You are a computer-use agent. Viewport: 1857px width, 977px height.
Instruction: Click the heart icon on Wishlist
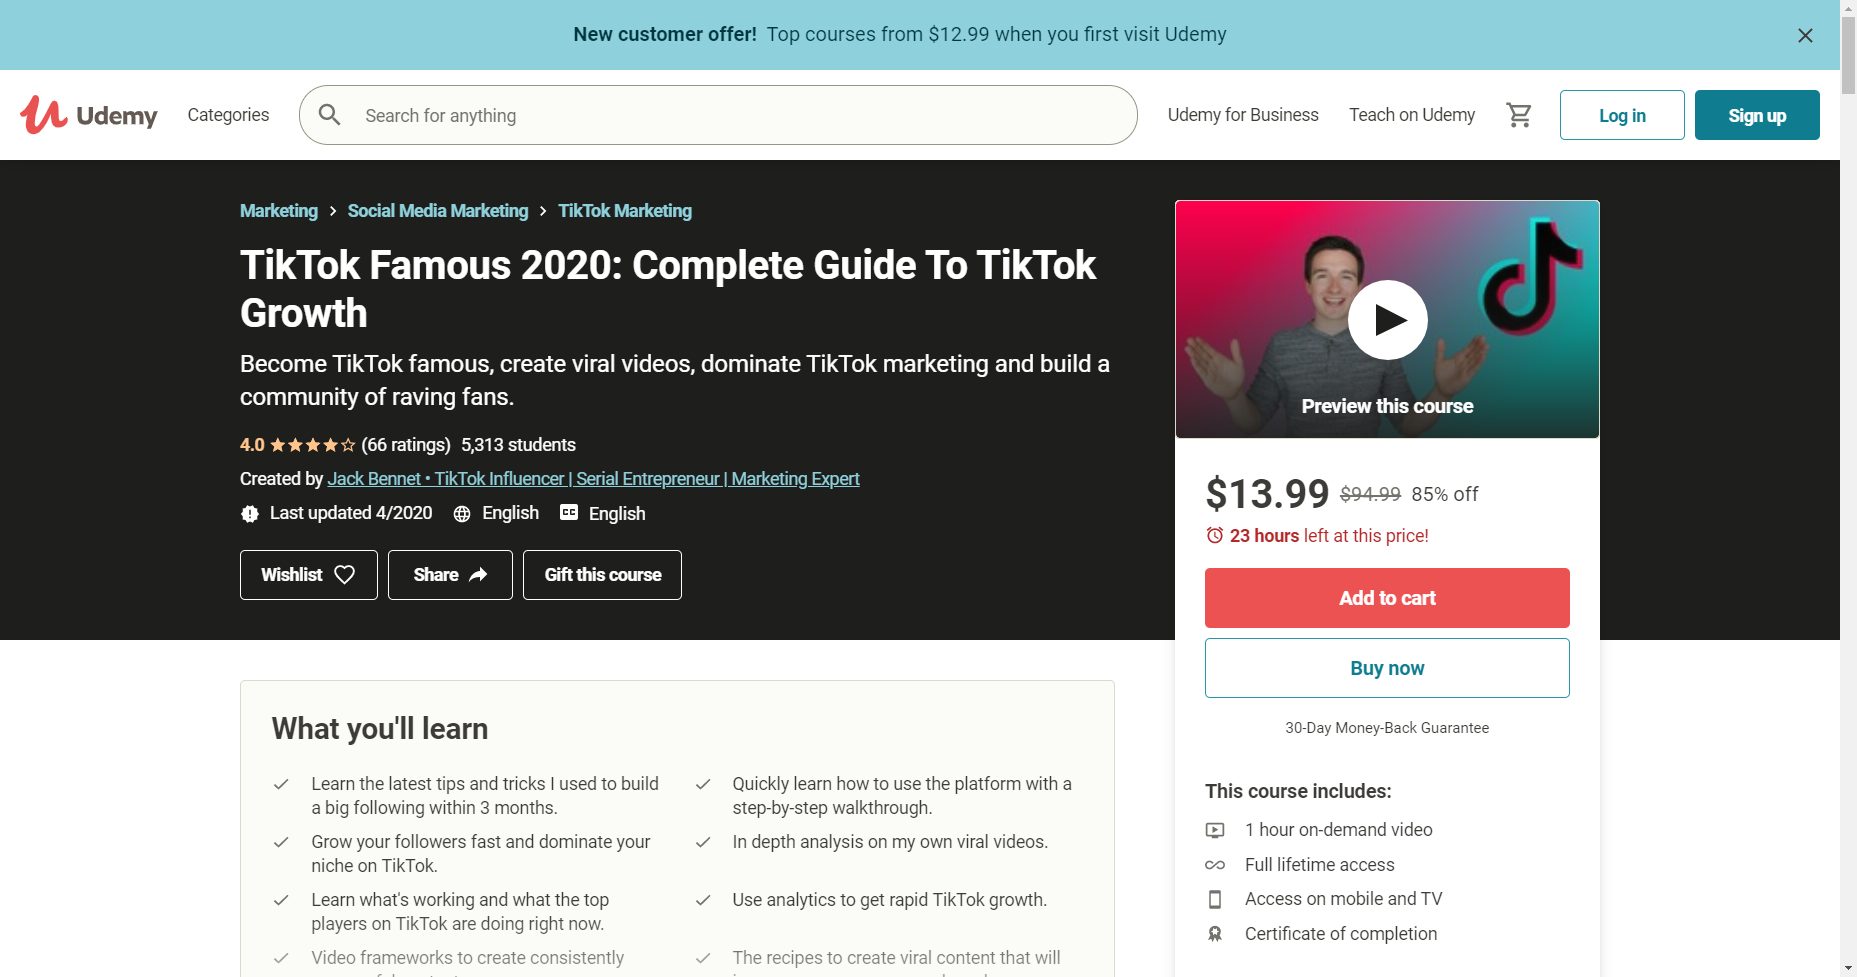(344, 575)
